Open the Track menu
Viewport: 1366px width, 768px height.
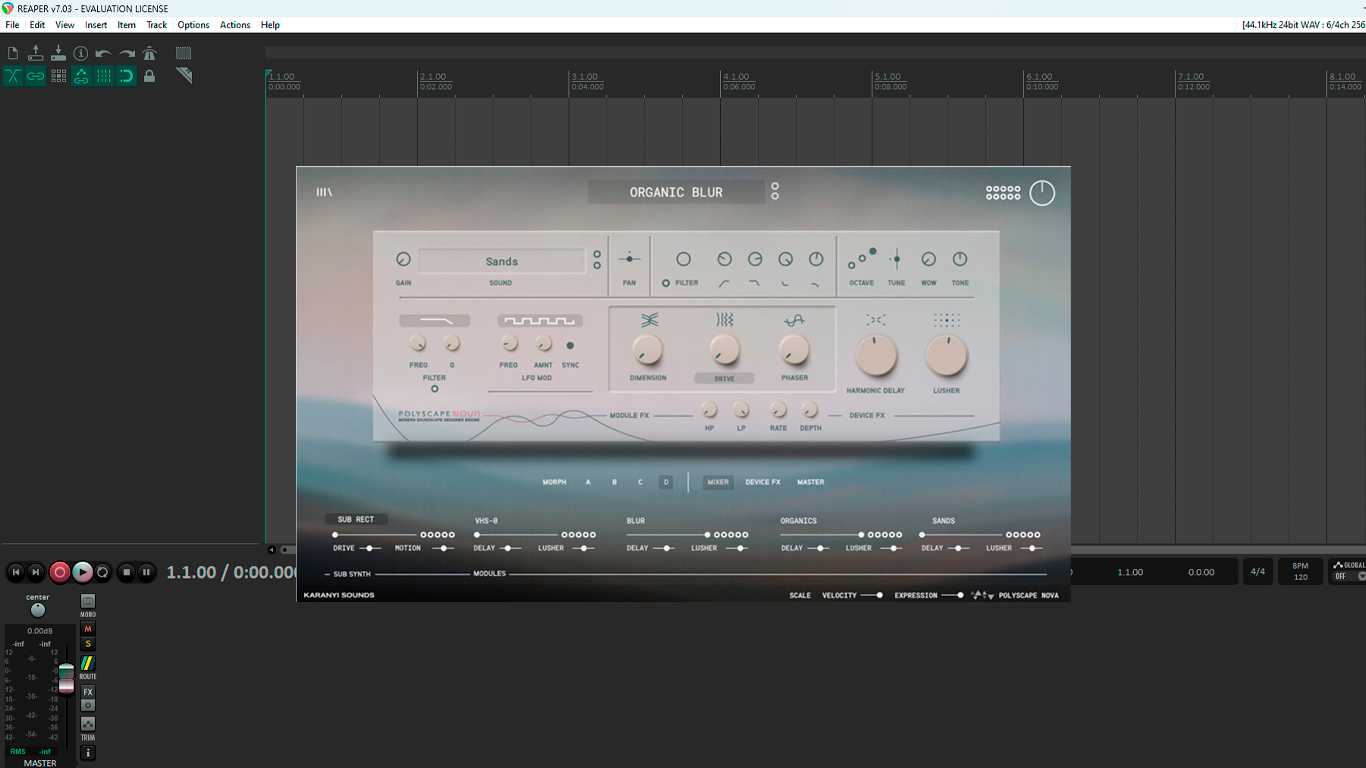click(x=157, y=25)
